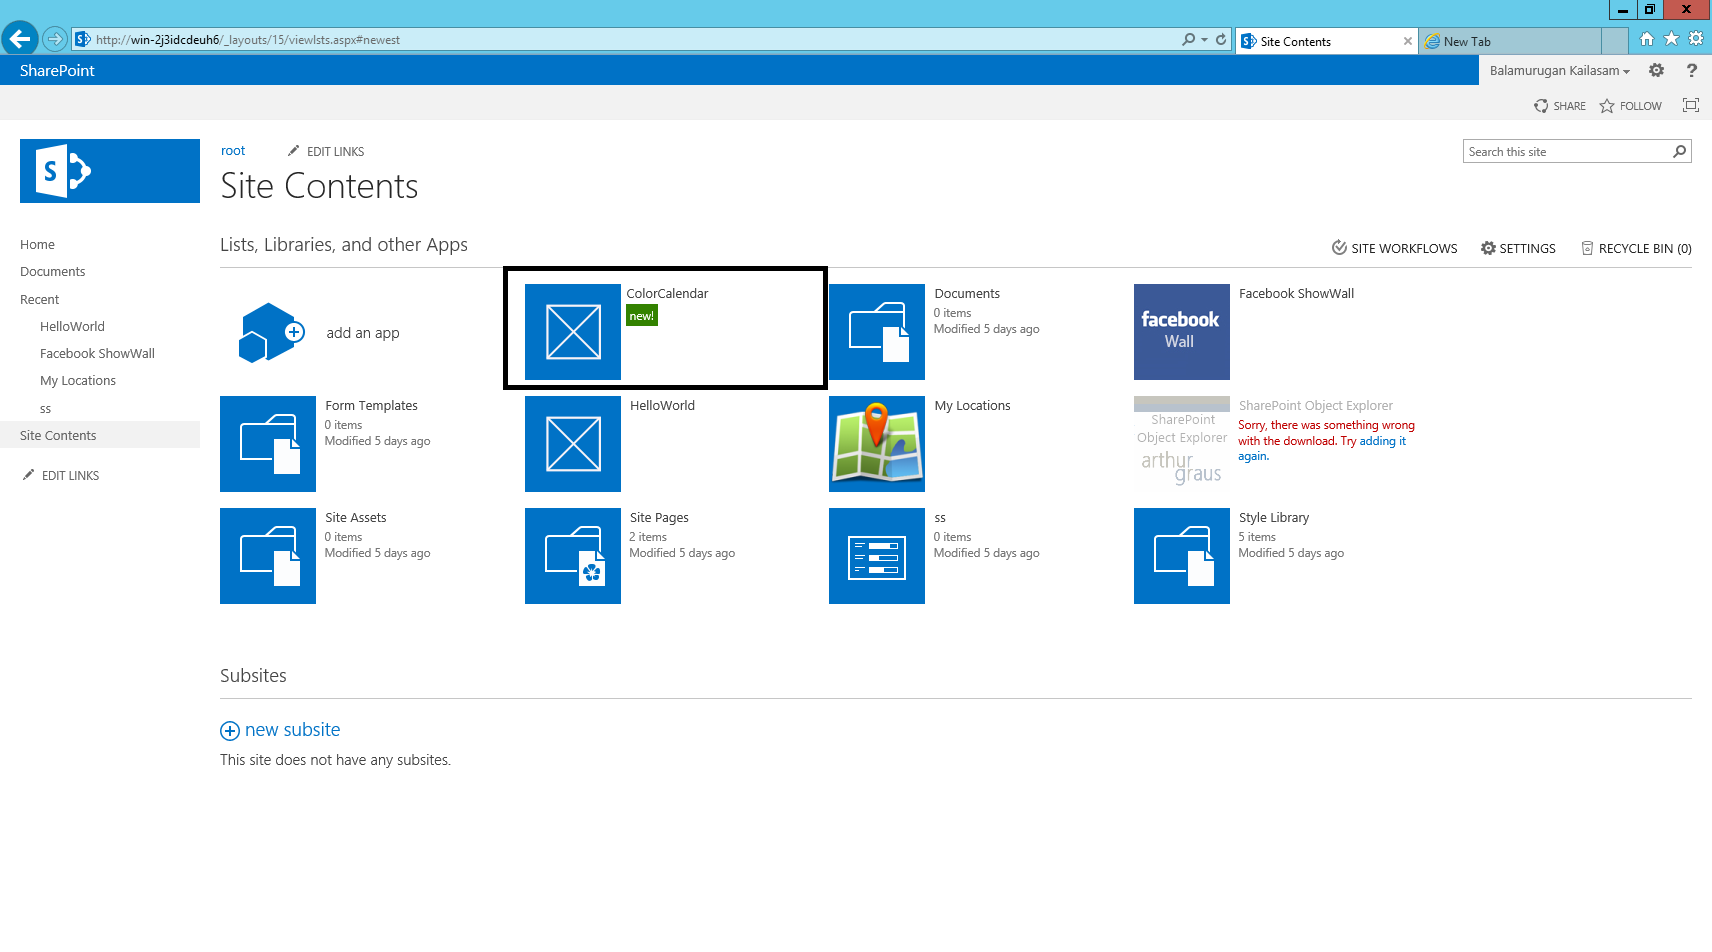This screenshot has height=952, width=1712.
Task: Open the ss list tile icon
Action: pos(877,556)
